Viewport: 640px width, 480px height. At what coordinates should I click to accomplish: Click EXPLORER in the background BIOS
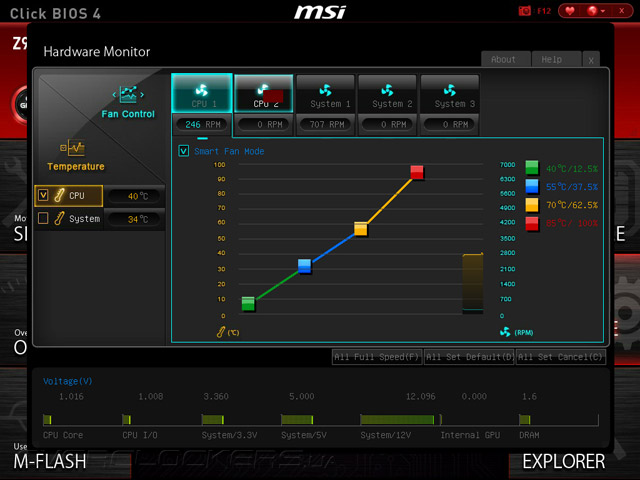564,462
